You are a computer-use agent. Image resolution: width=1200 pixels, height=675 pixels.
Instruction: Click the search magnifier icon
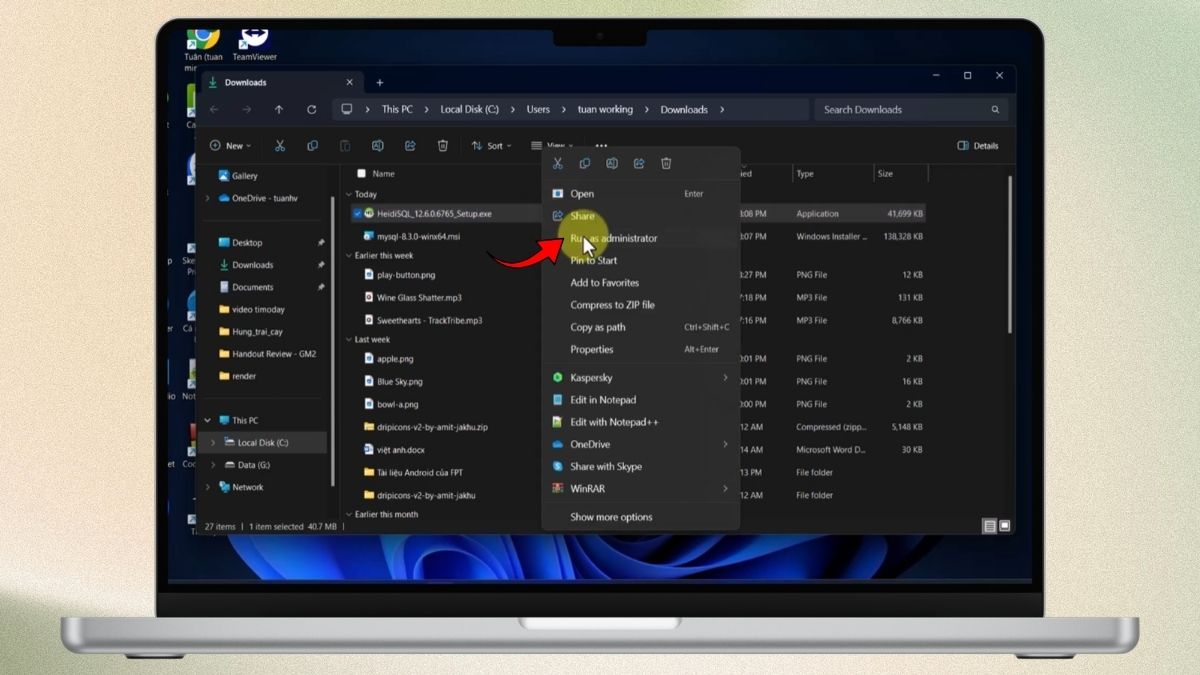click(995, 110)
